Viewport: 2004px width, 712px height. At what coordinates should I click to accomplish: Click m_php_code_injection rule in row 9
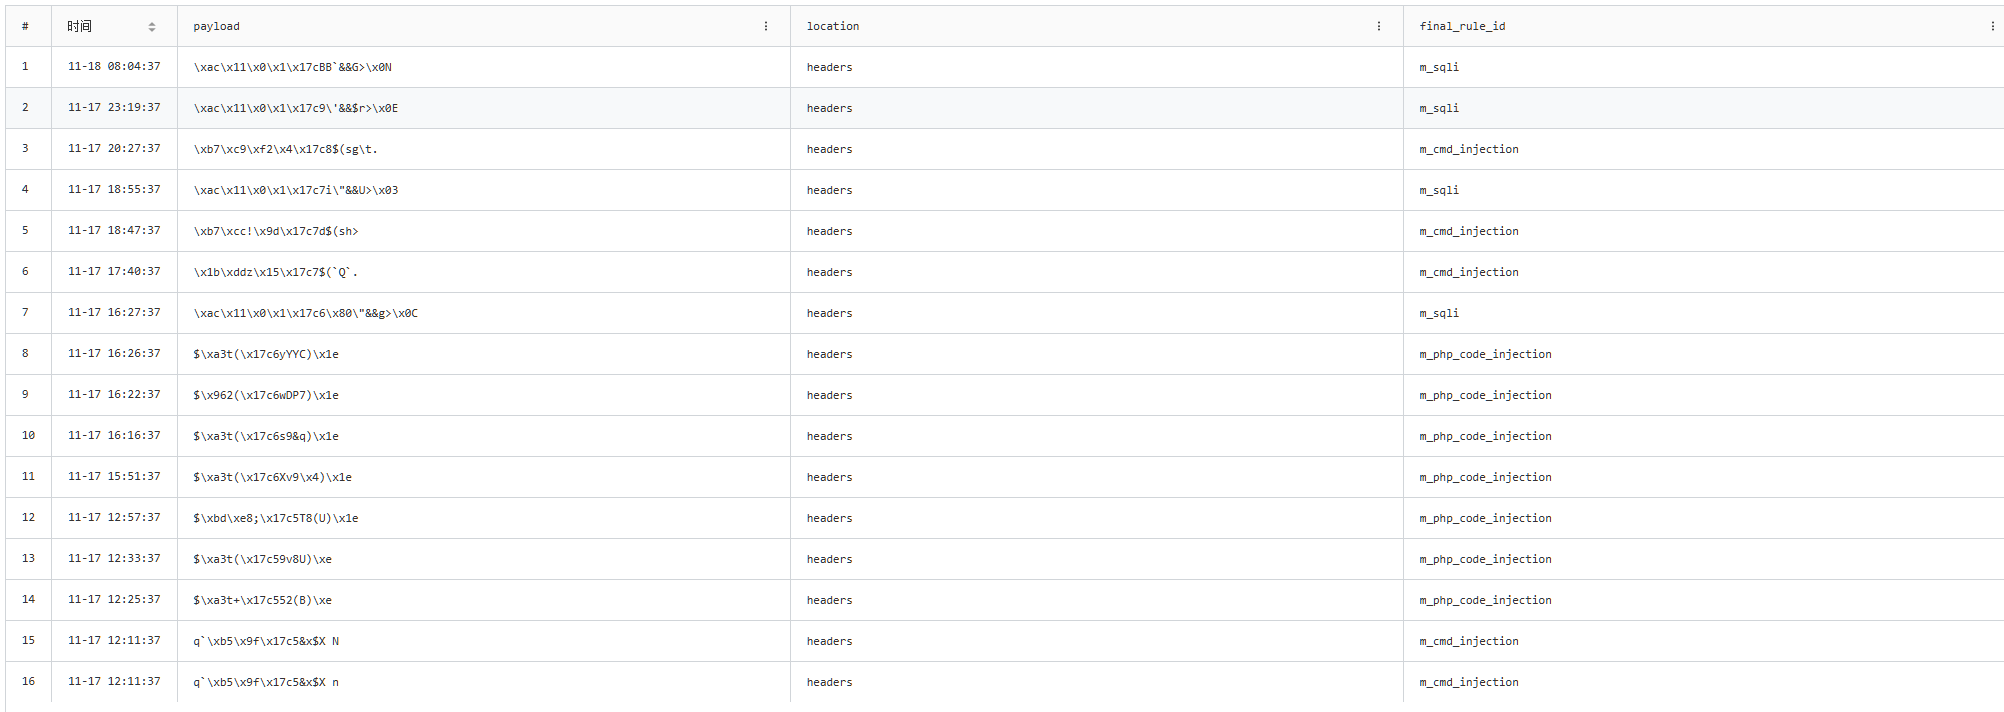[x=1485, y=395]
